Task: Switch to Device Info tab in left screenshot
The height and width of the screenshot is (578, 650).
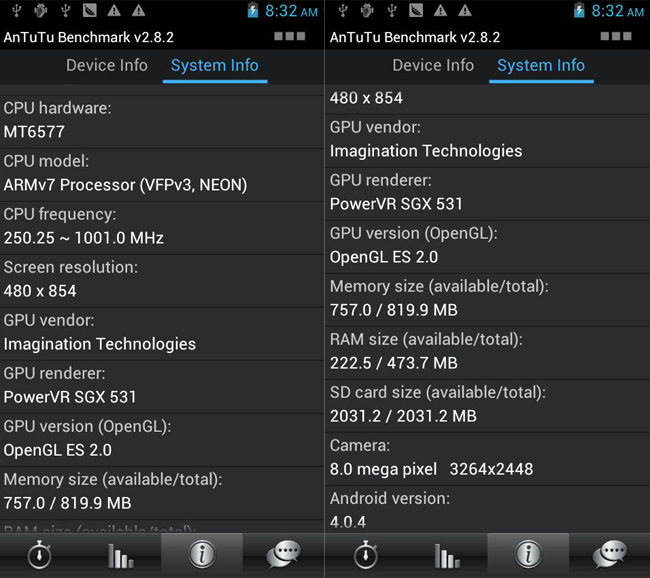Action: [107, 66]
